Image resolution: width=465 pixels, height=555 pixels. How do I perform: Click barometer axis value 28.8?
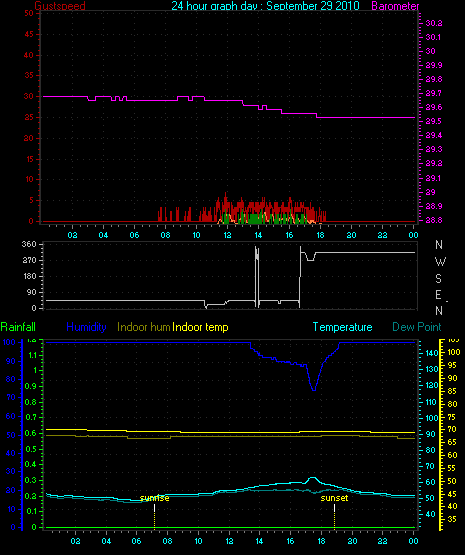434,220
